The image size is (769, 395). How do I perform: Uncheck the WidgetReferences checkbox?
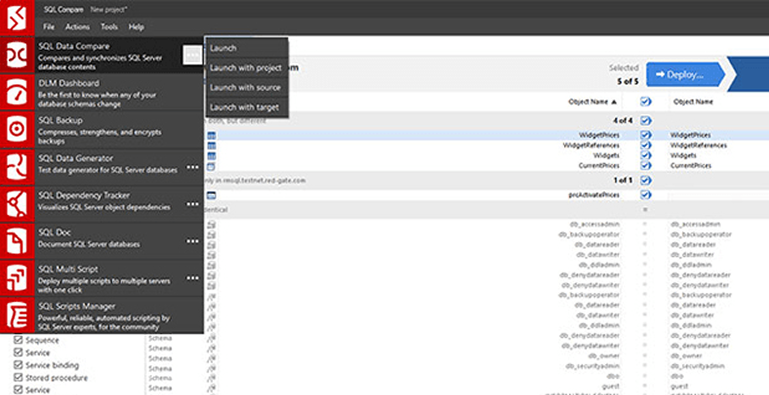pyautogui.click(x=645, y=145)
